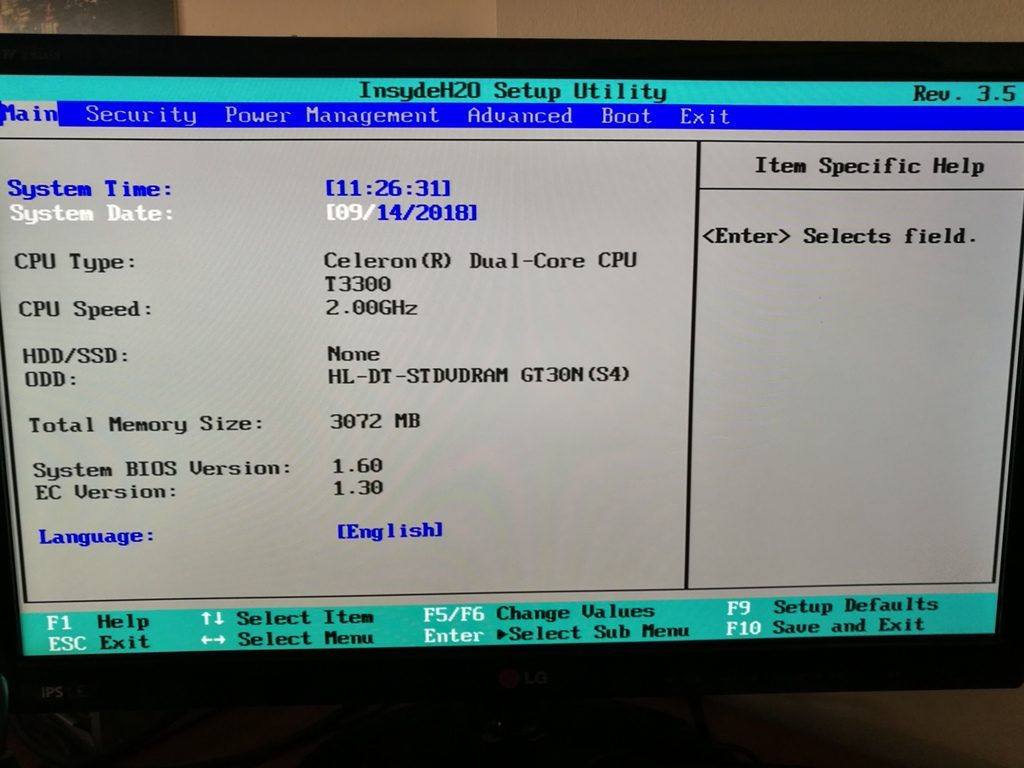
Task: Click the HL-DT-STDVDRAM GT30N drive name
Action: [479, 376]
